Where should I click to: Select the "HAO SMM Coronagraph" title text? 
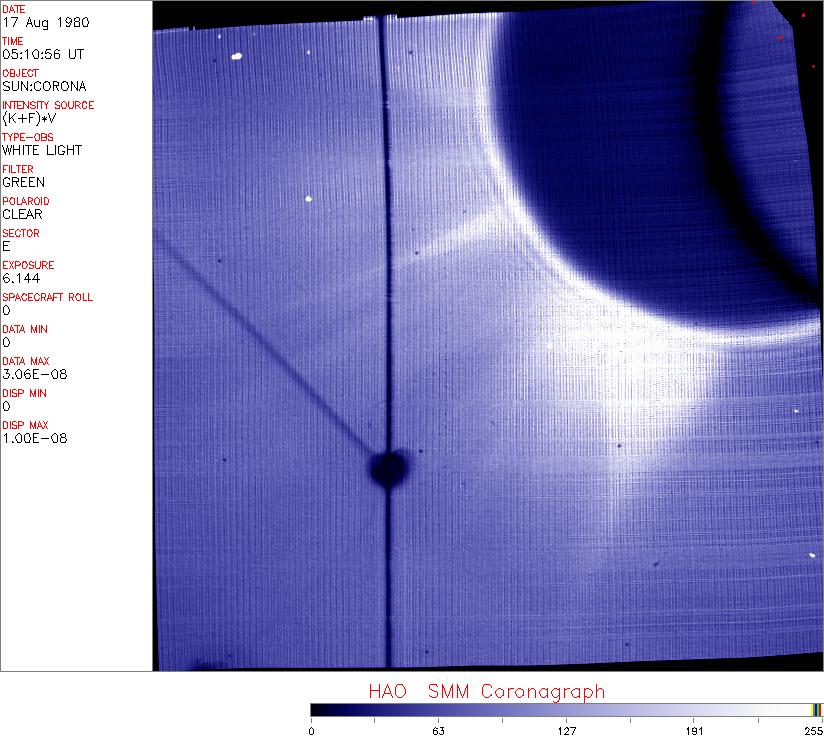click(x=486, y=691)
